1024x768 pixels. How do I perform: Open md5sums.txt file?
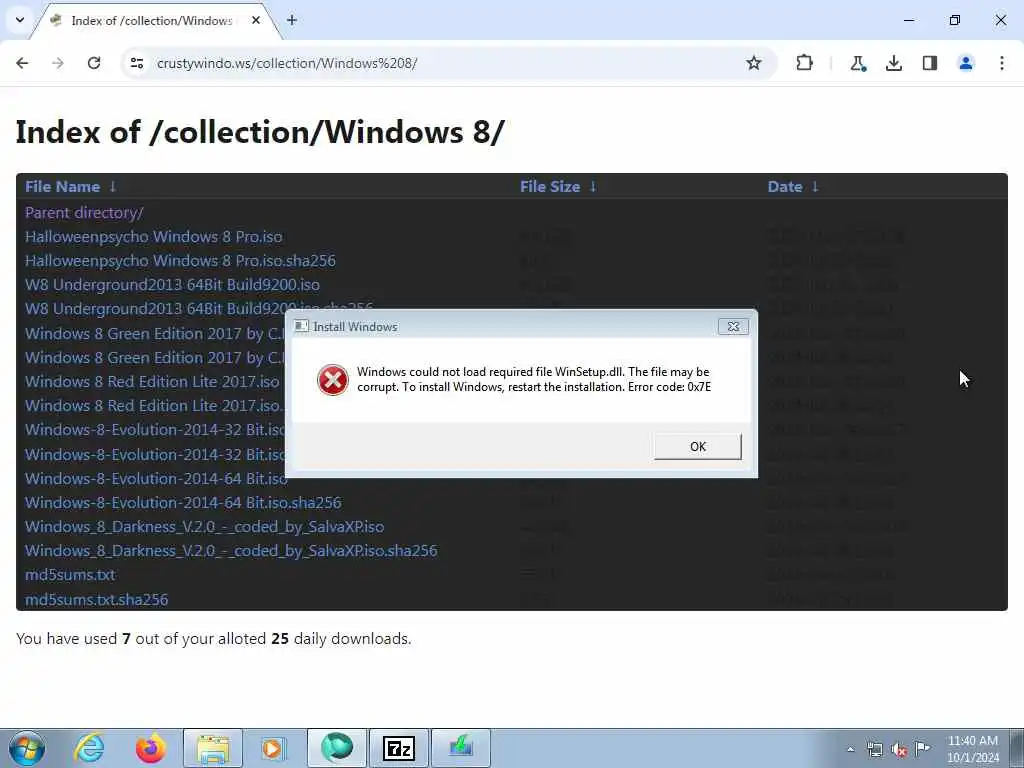[x=70, y=575]
